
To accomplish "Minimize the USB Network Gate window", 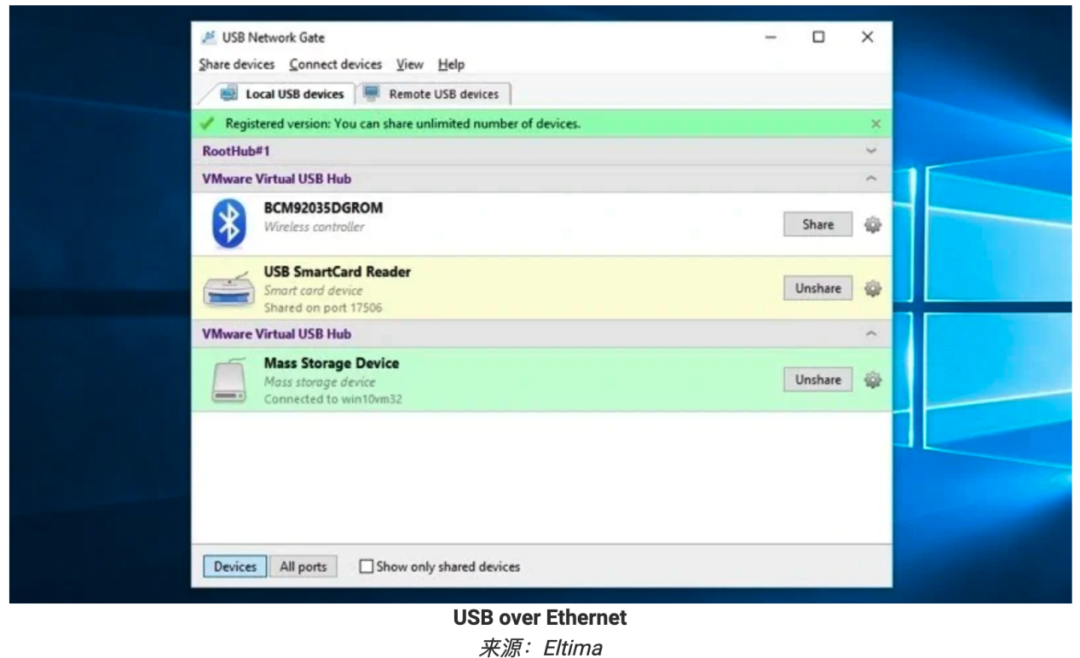I will pyautogui.click(x=771, y=37).
